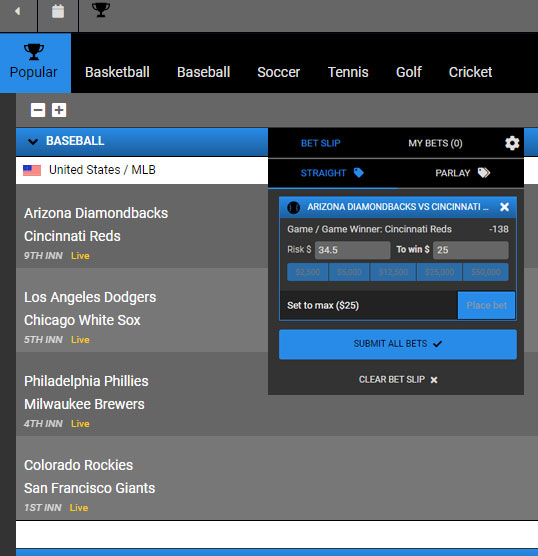Click the trophy icon in top bar
This screenshot has height=556, width=538.
tap(101, 10)
